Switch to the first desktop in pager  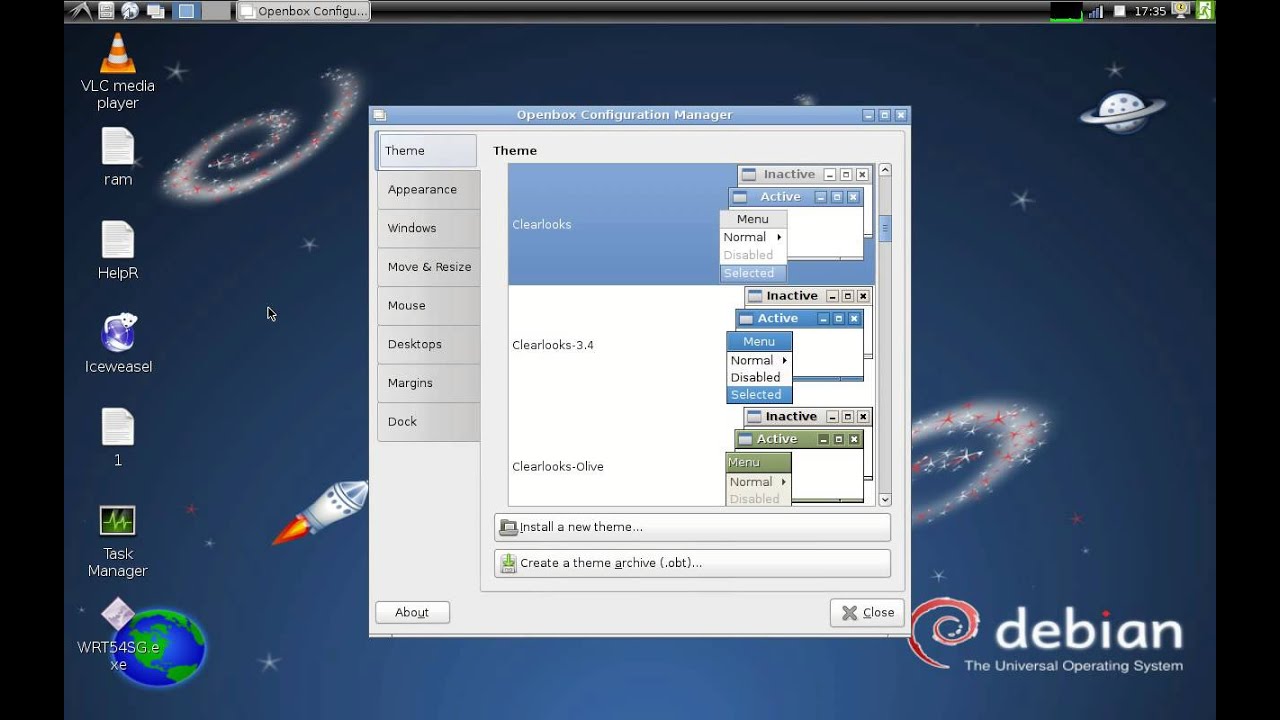[x=186, y=11]
